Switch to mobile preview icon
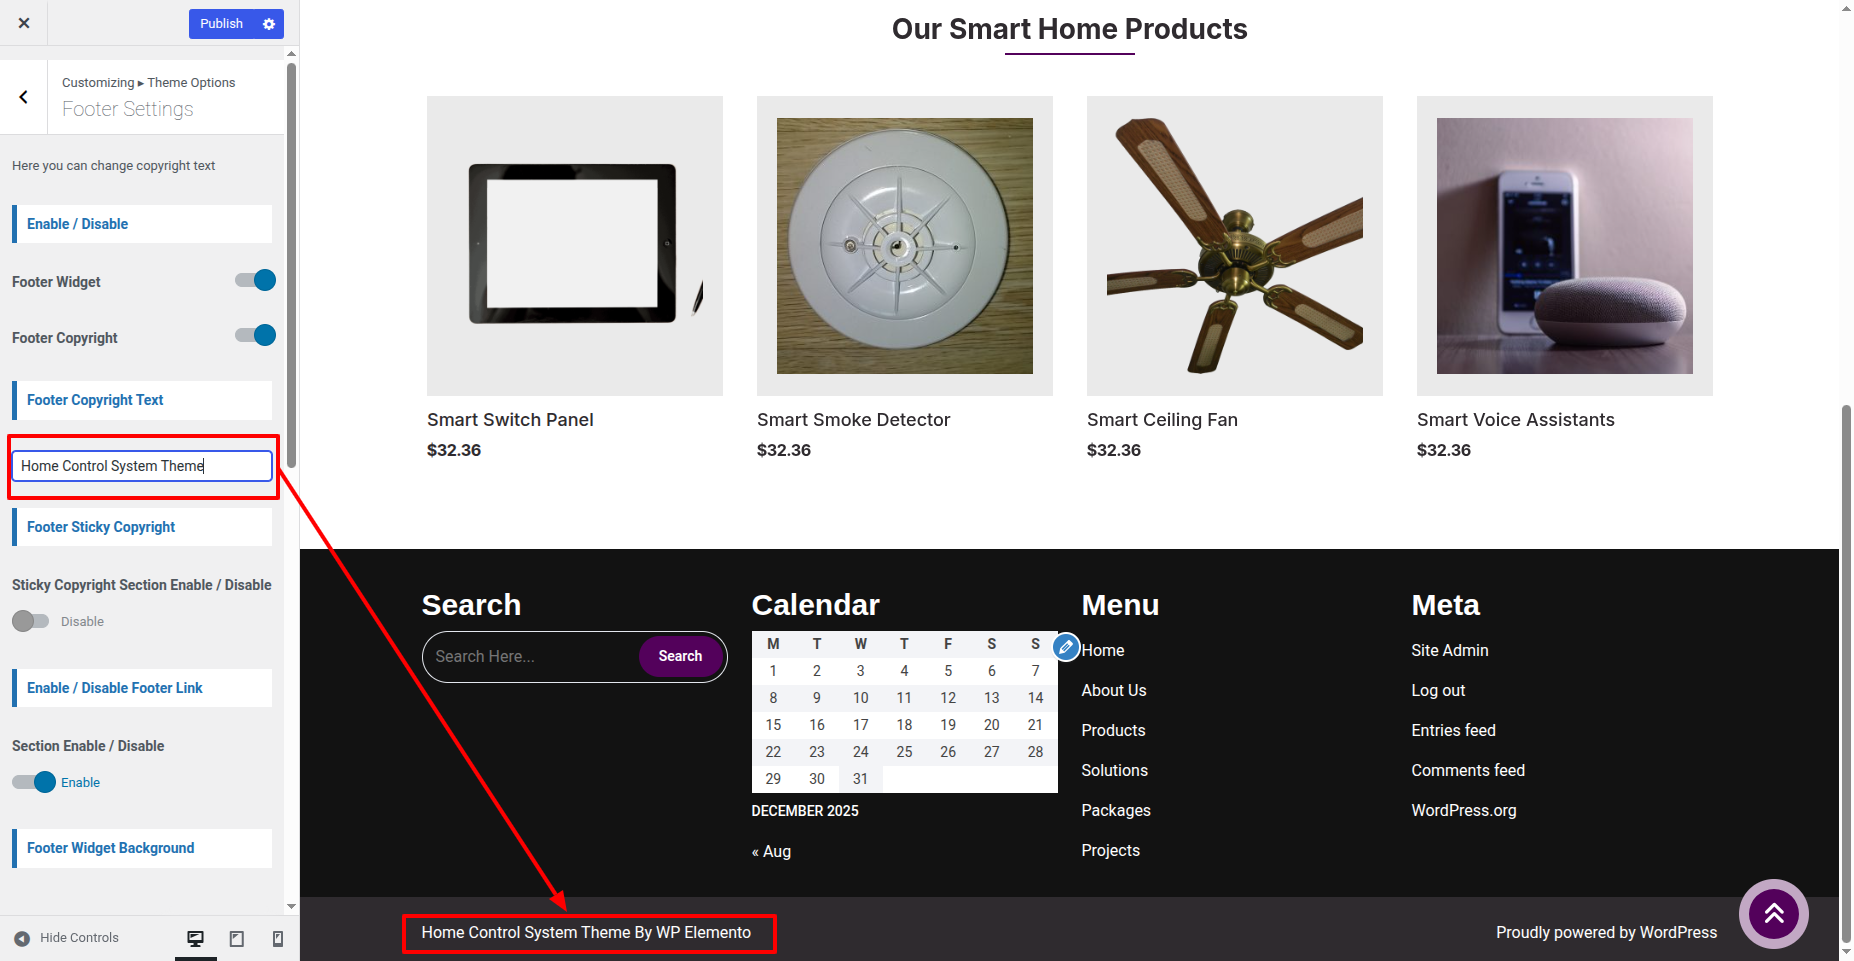Screen dimensions: 1854x961 tap(278, 938)
